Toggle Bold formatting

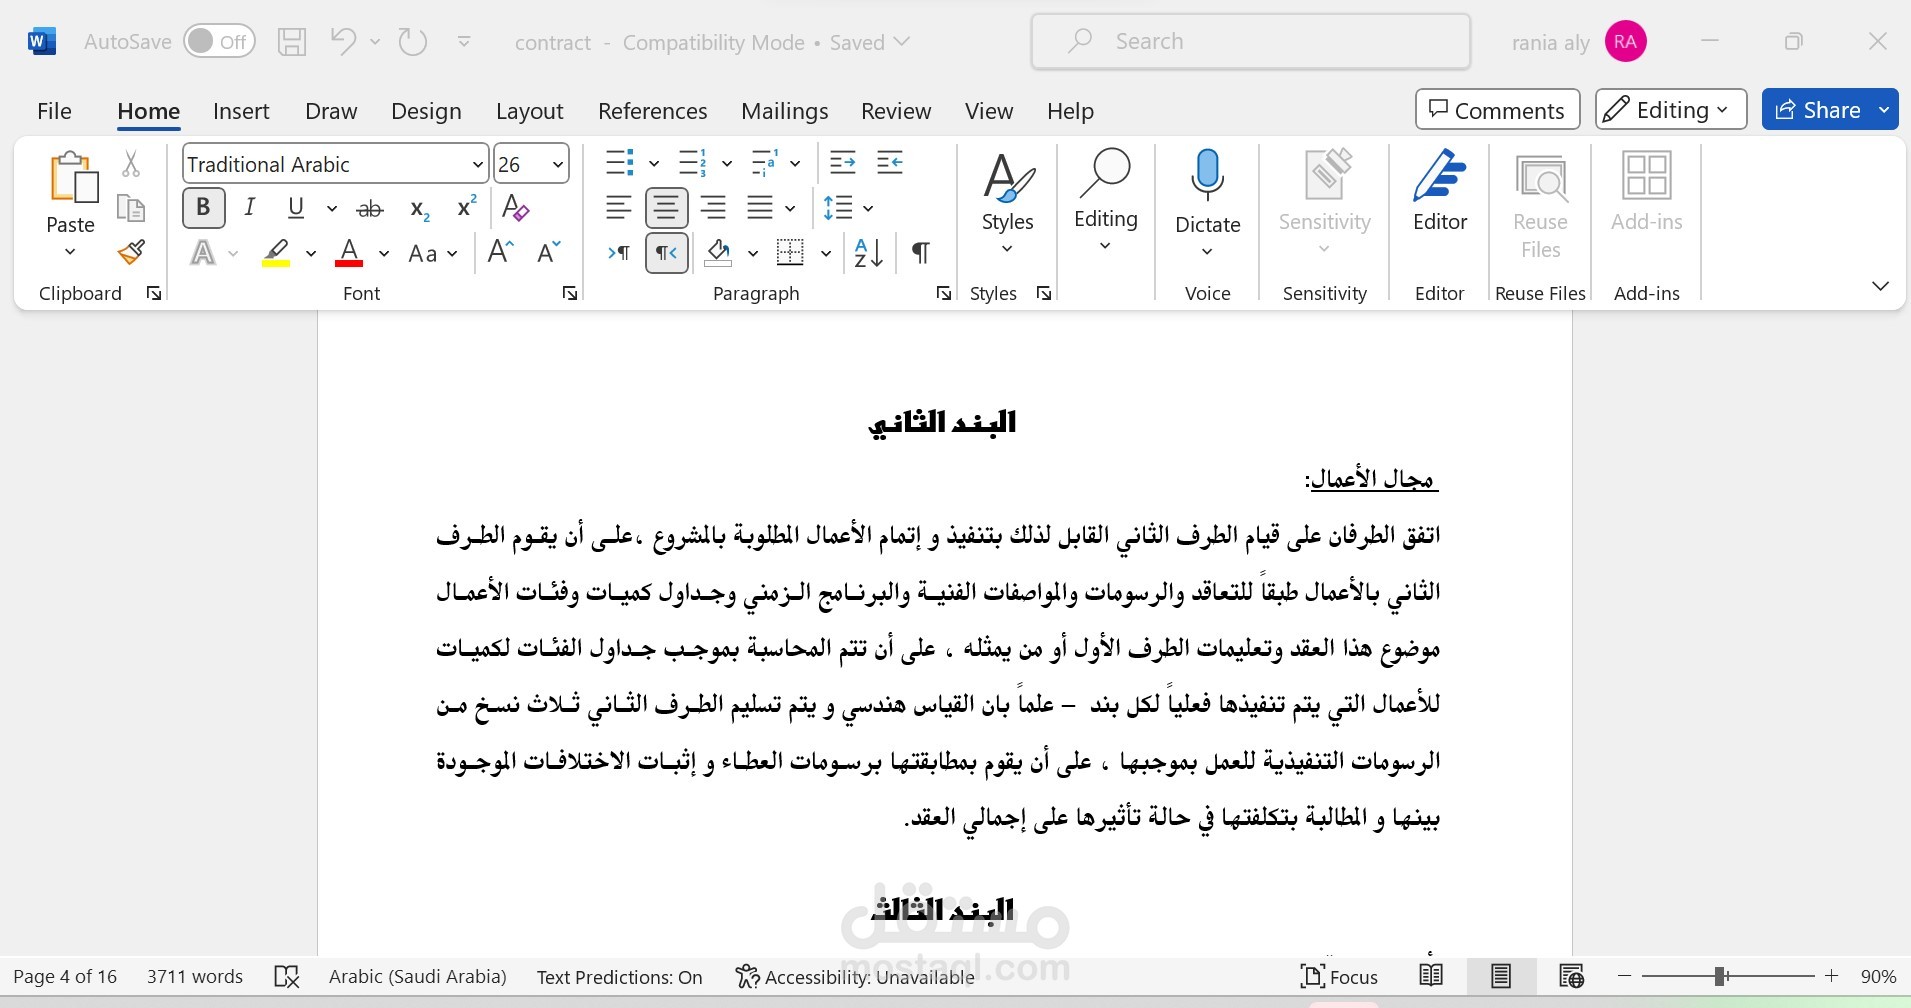[x=203, y=208]
